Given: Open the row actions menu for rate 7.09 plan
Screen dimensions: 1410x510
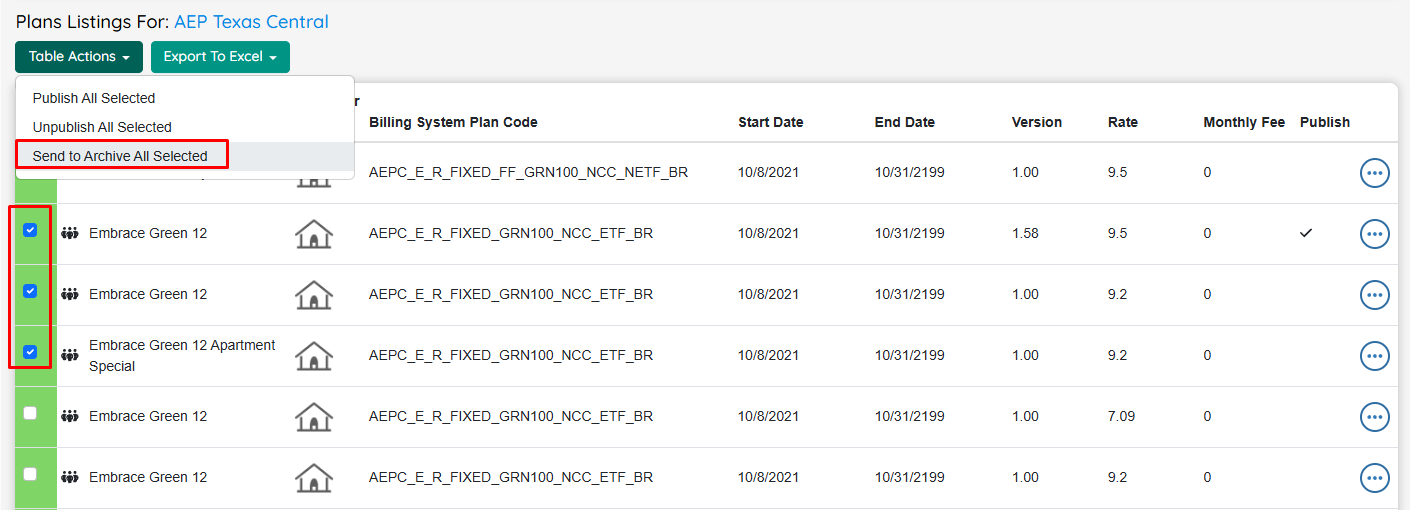Looking at the screenshot, I should coord(1375,417).
